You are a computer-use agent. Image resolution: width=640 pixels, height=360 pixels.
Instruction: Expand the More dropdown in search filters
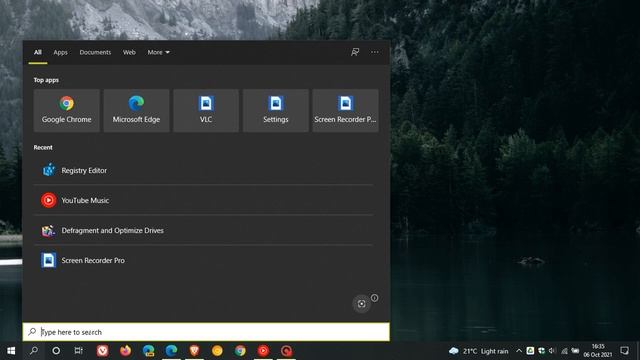158,52
